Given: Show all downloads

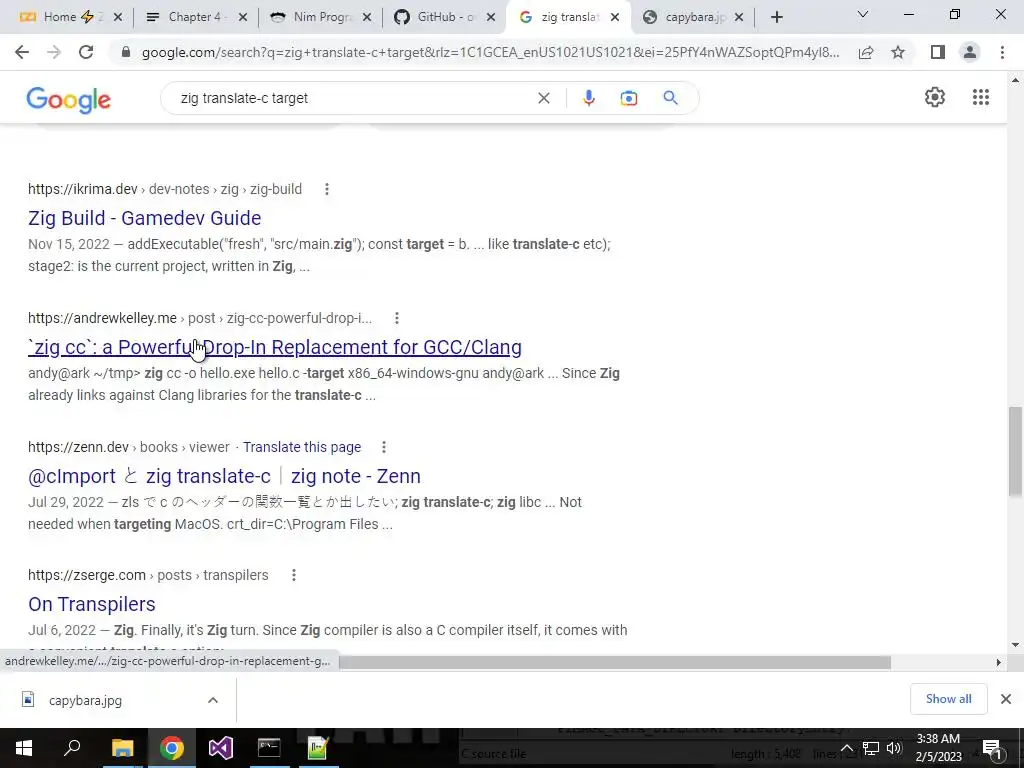Looking at the screenshot, I should [948, 699].
